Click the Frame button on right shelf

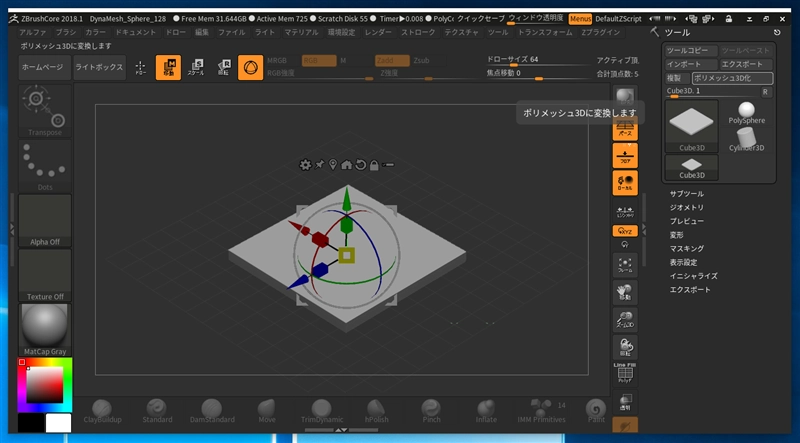click(625, 265)
